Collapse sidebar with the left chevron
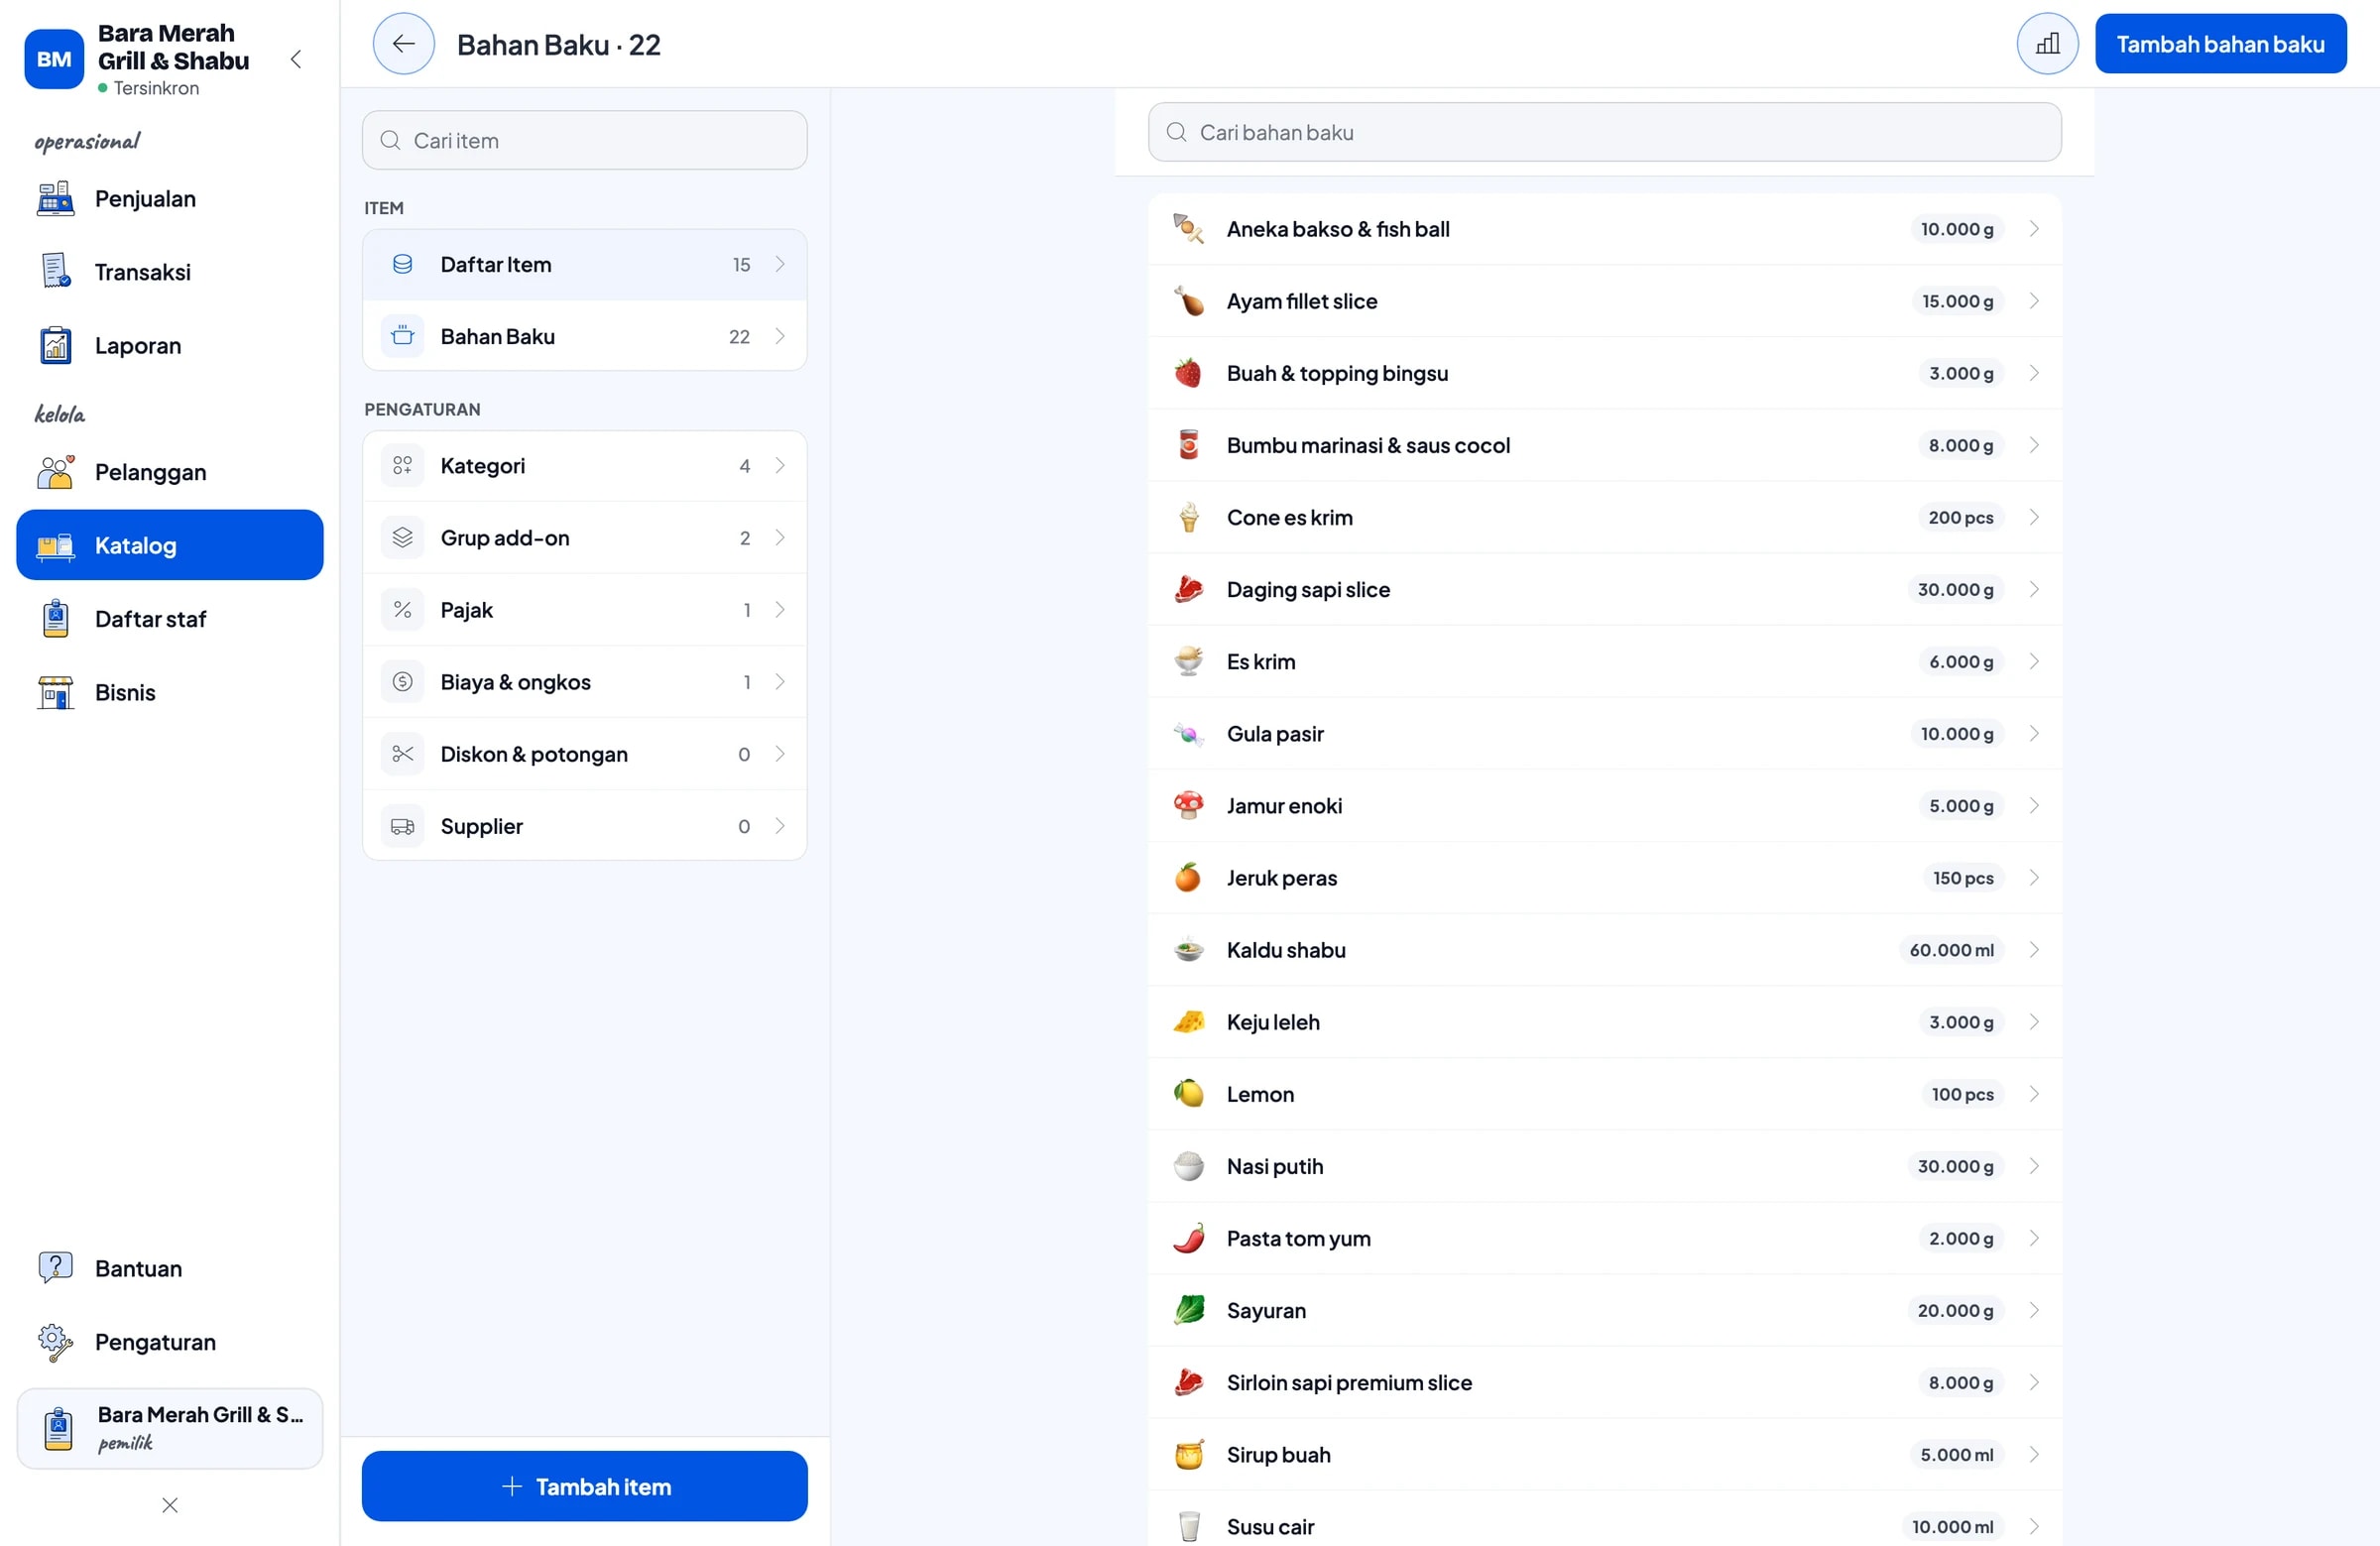2380x1546 pixels. tap(296, 59)
